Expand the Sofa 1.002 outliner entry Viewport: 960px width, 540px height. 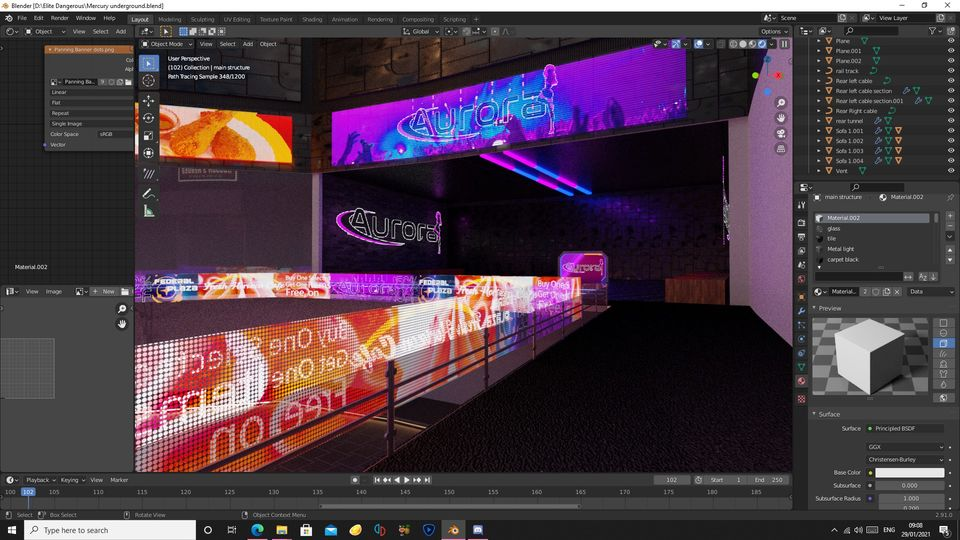click(x=819, y=141)
